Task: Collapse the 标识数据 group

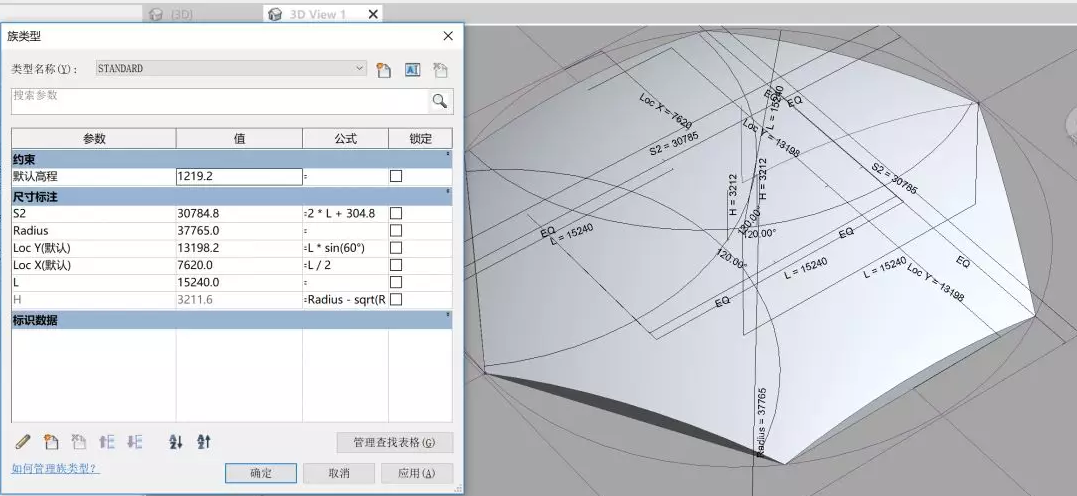Action: coord(448,315)
